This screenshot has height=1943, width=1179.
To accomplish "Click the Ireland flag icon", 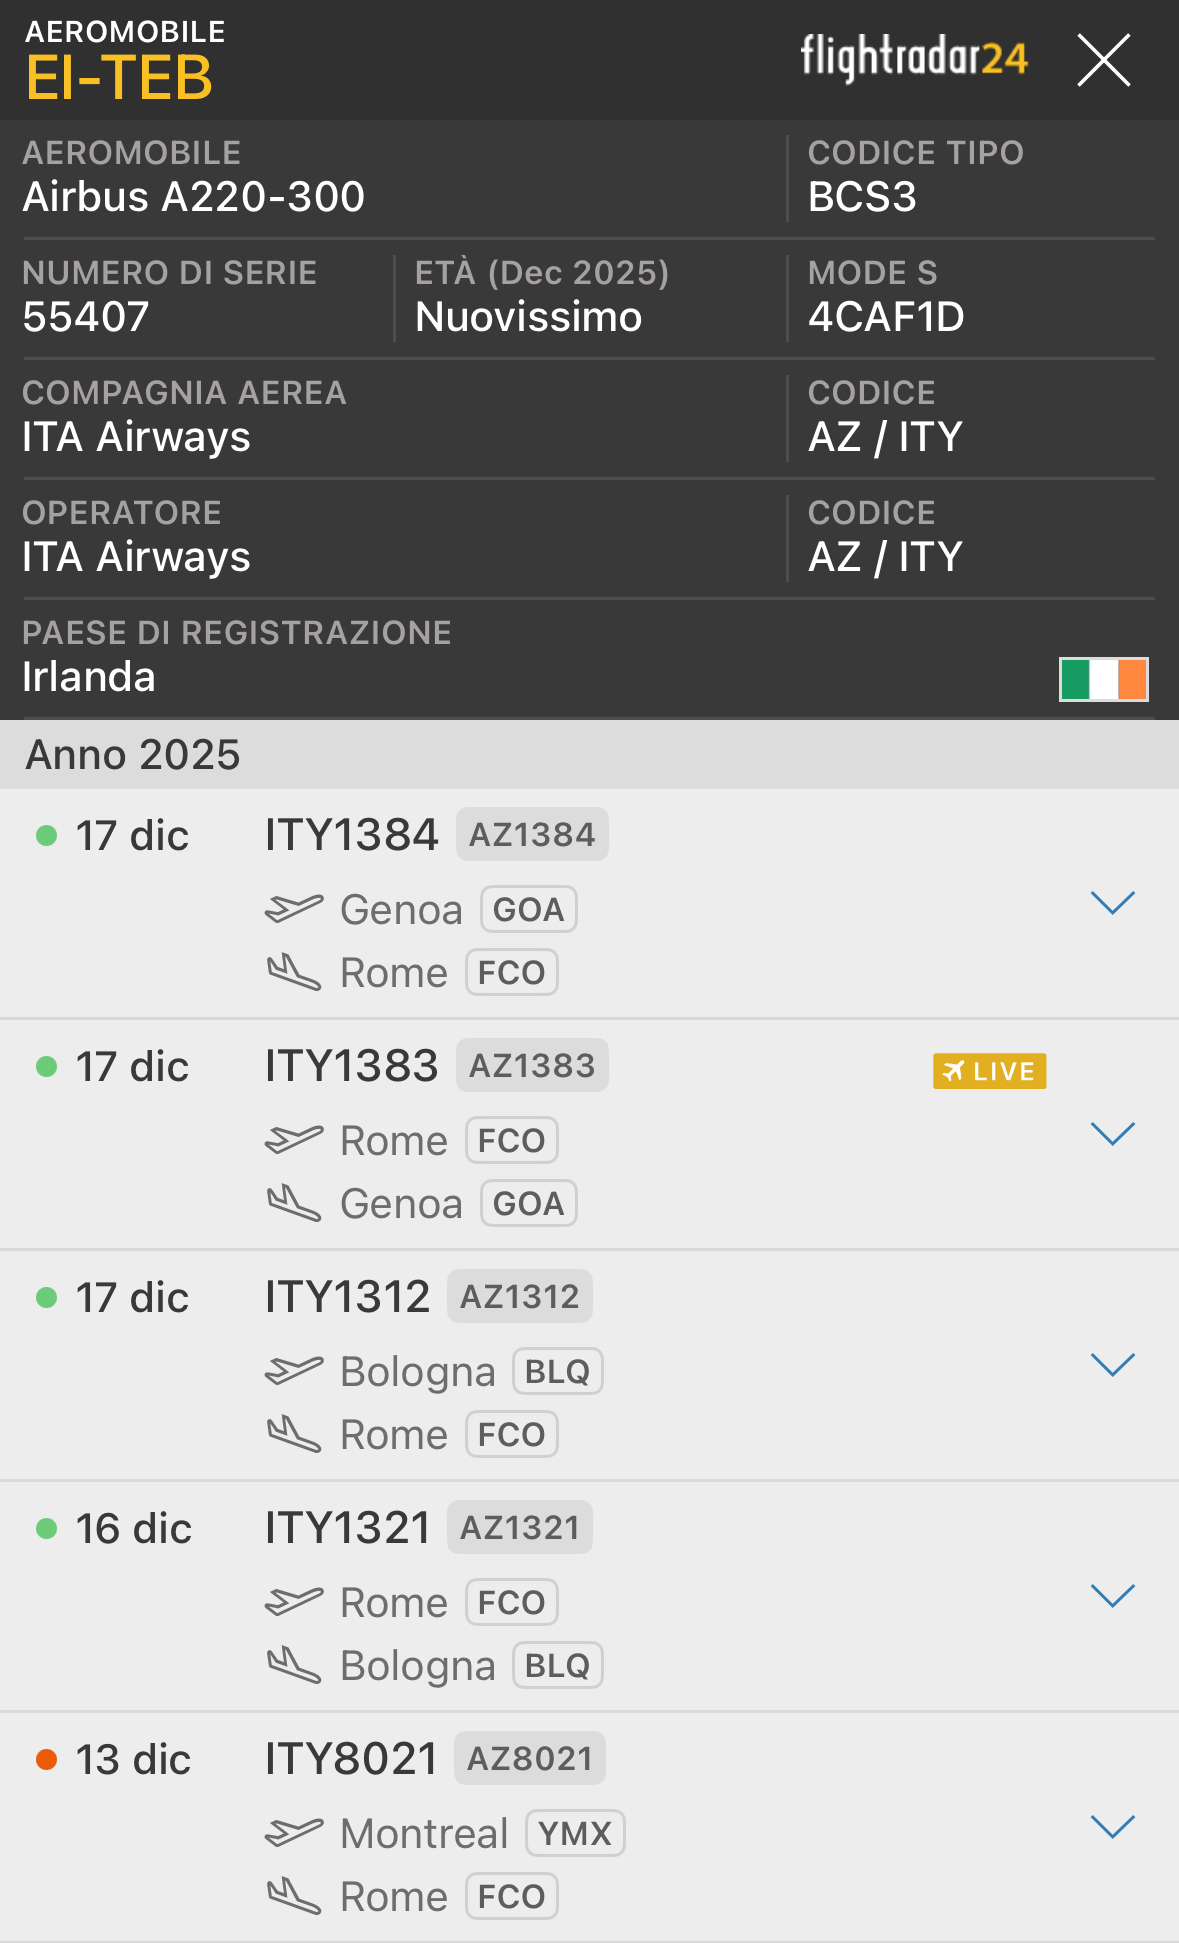I will coord(1103,679).
